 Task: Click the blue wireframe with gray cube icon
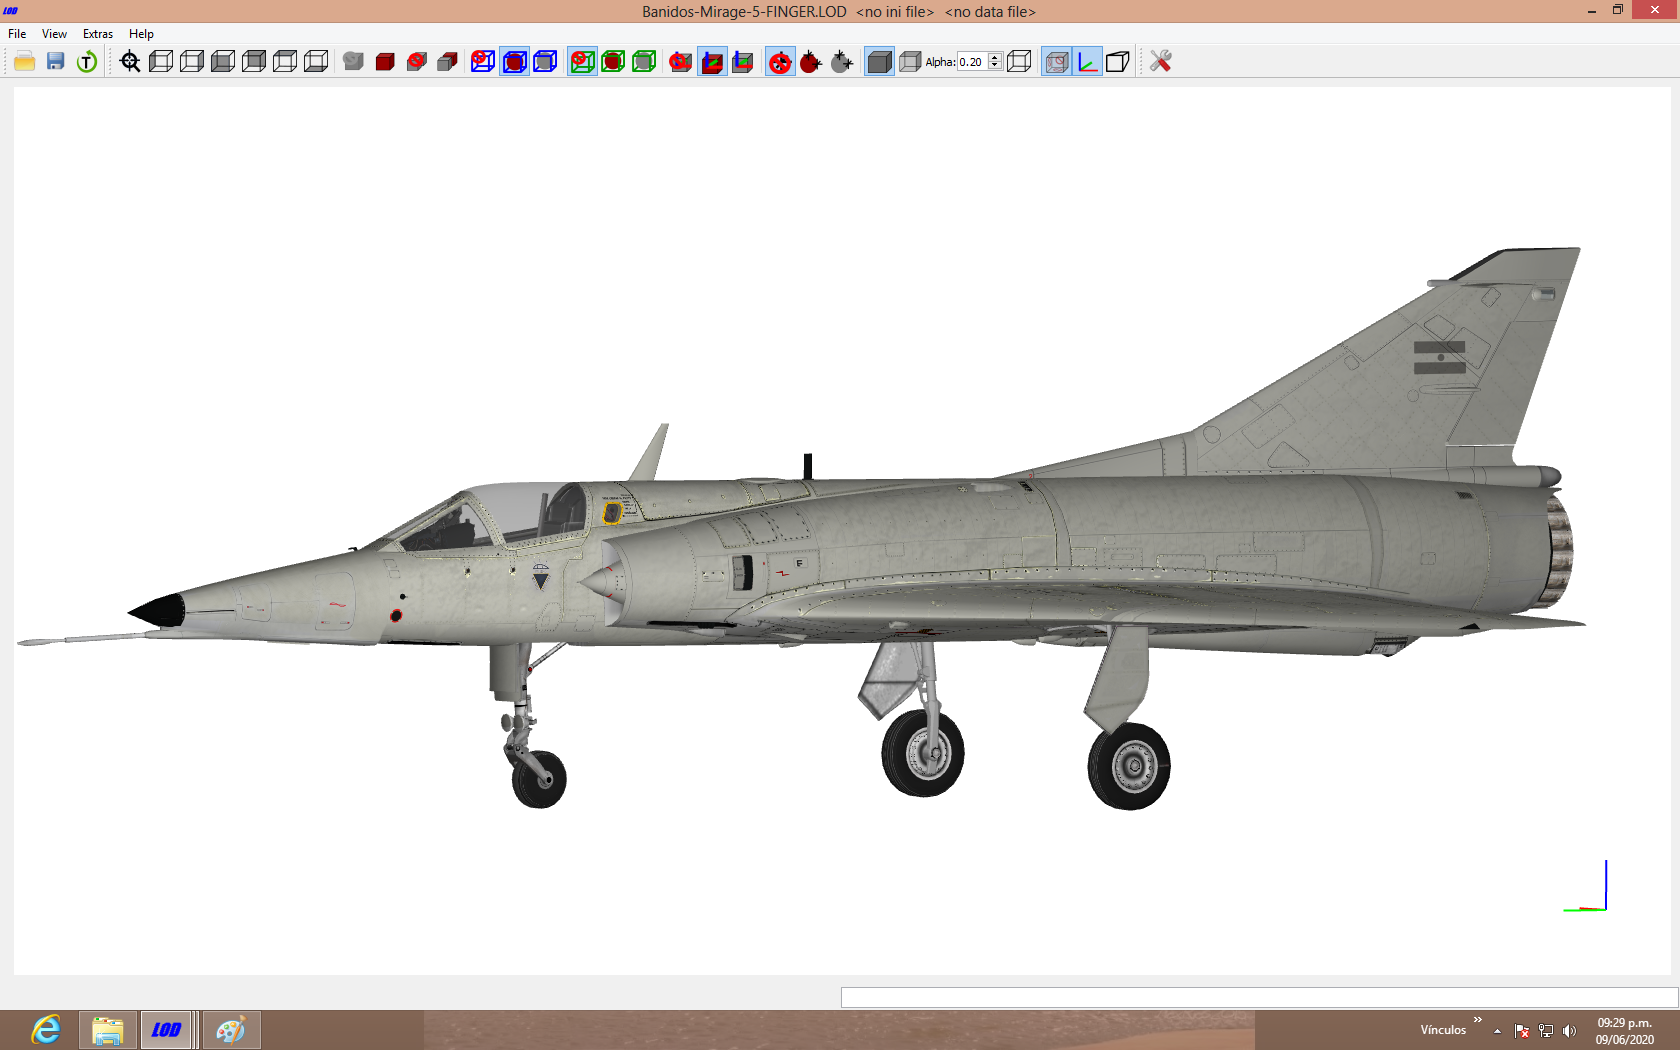point(545,62)
